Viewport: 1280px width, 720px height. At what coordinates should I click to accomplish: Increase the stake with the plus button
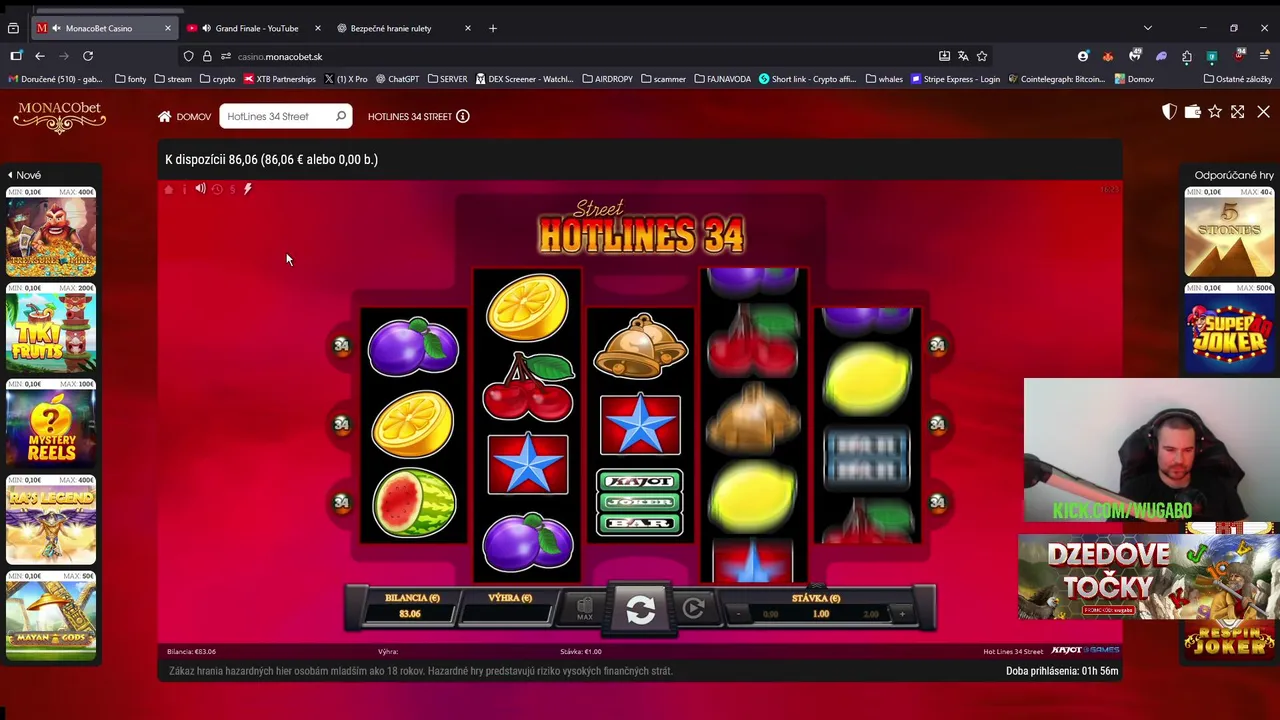point(902,614)
